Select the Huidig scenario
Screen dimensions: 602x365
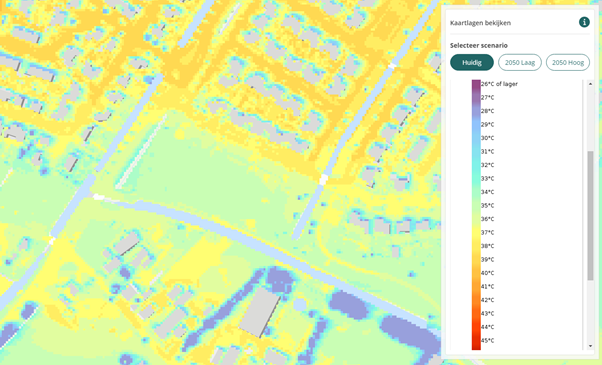[x=472, y=63]
